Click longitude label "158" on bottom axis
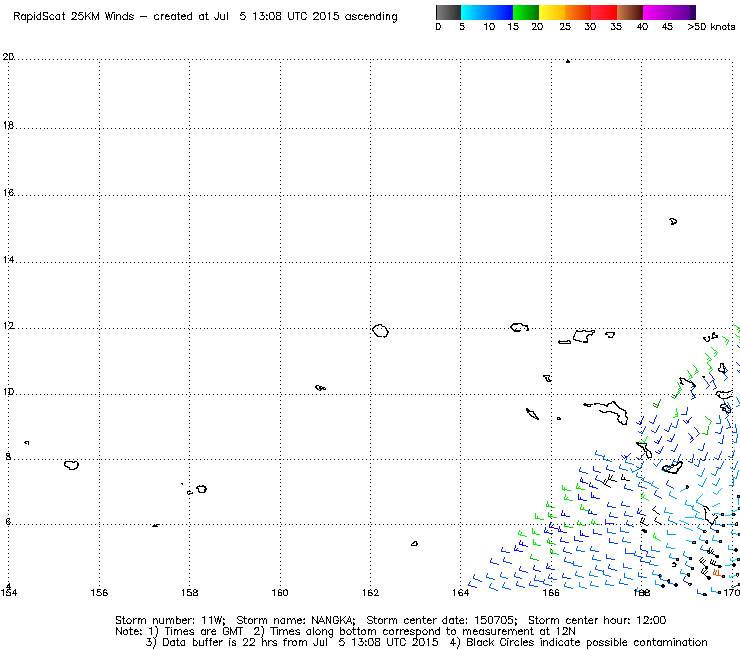Screen dimensions: 740x650 189,592
